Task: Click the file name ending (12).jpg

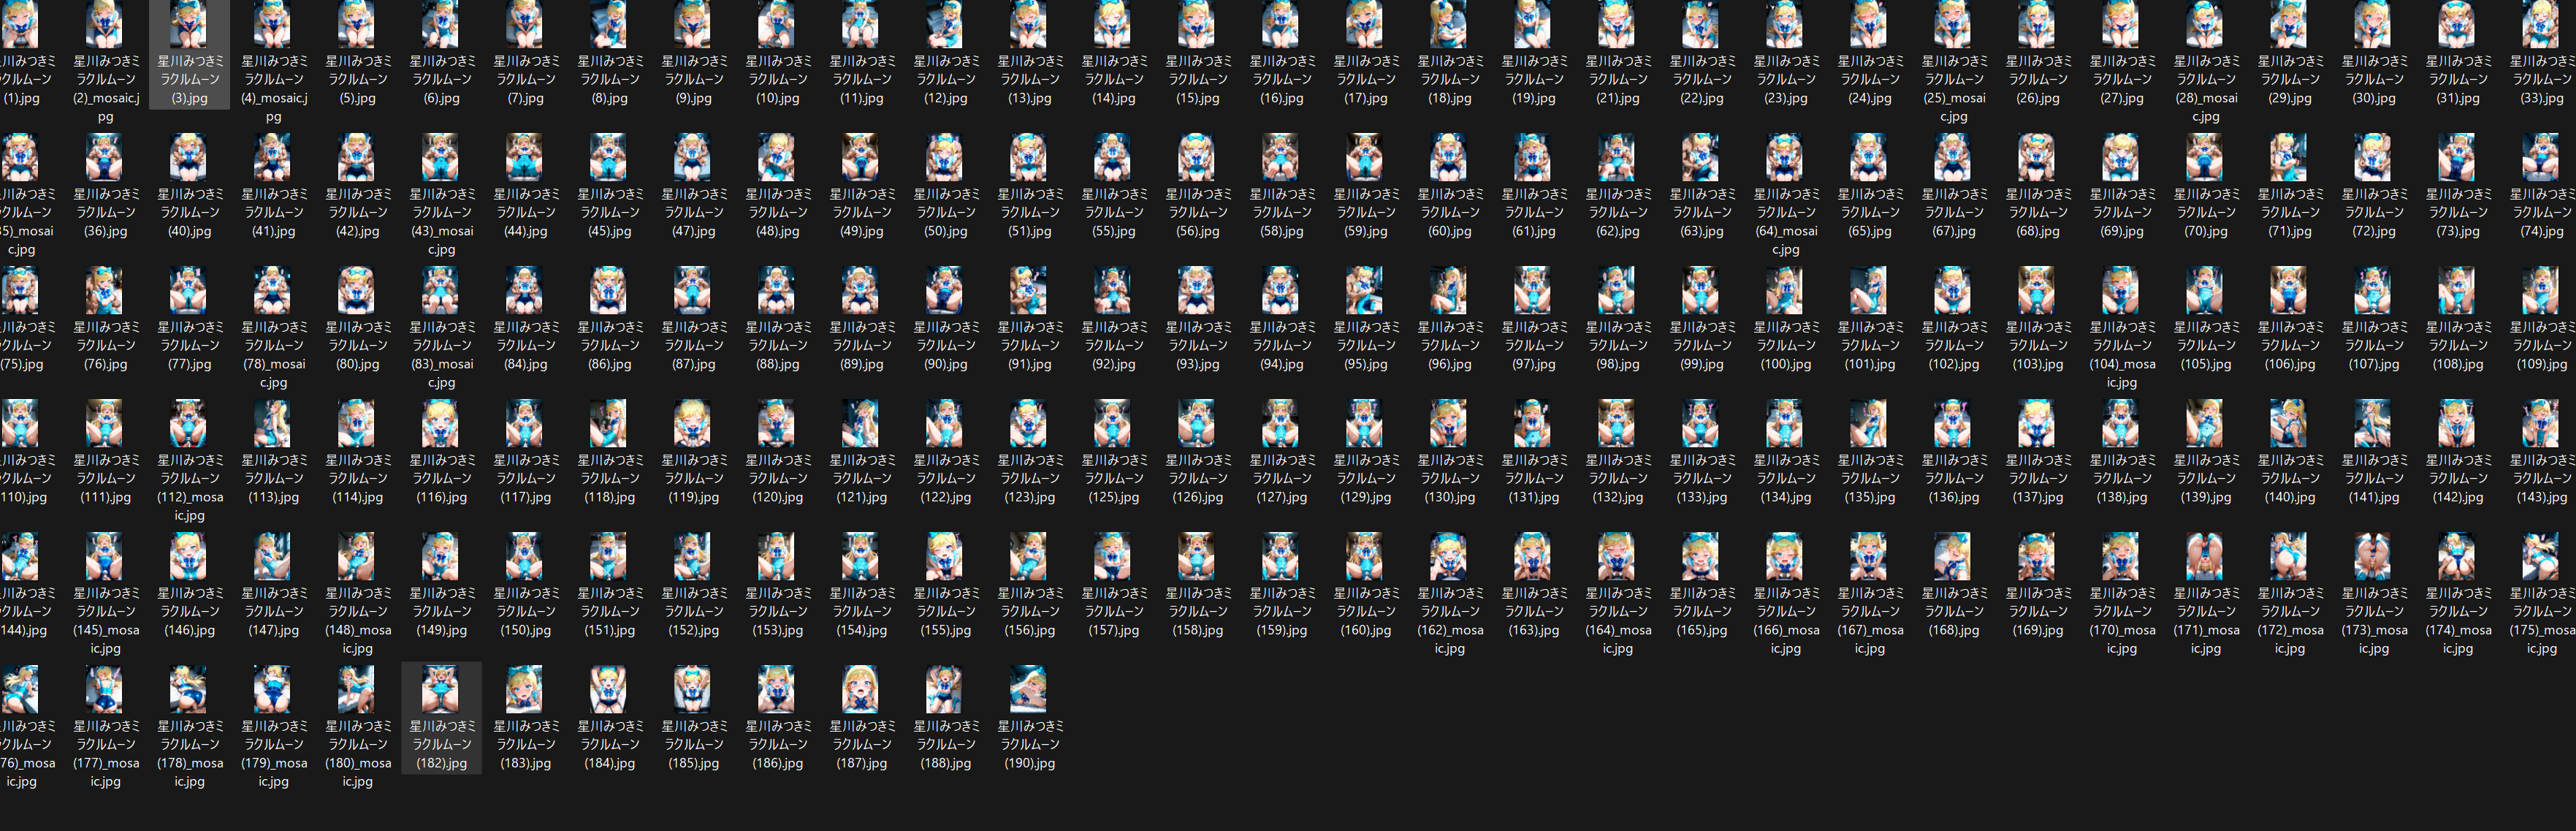Action: [x=945, y=80]
